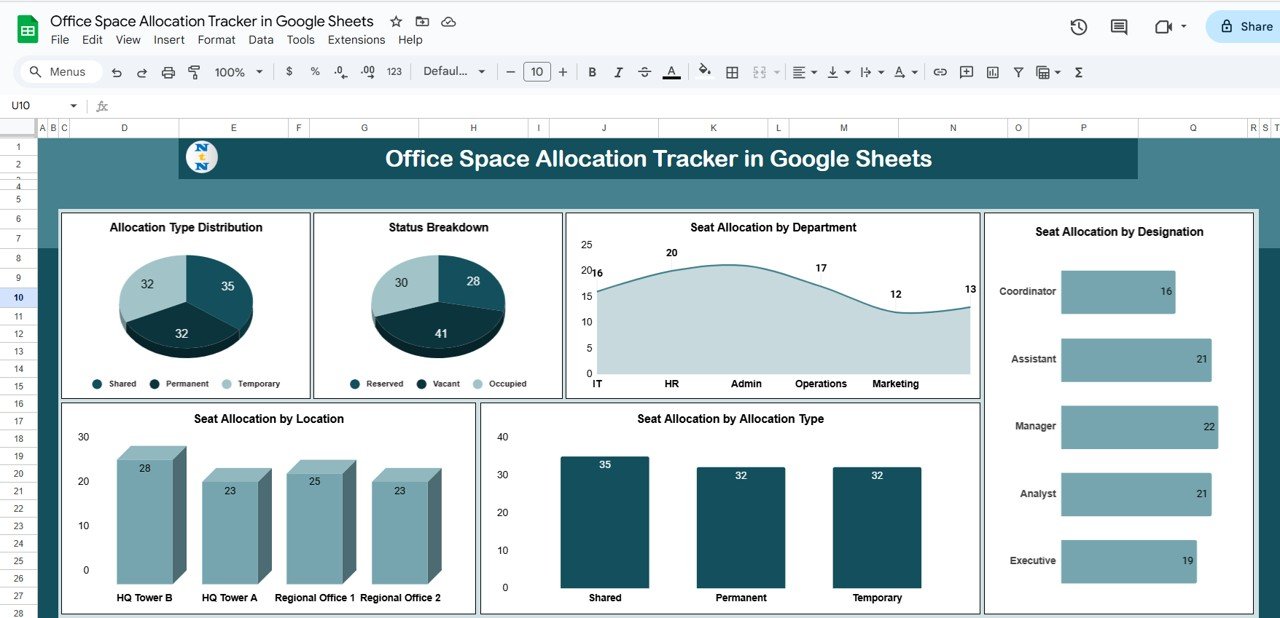
Task: Insert a chart via toolbar icon
Action: [991, 71]
